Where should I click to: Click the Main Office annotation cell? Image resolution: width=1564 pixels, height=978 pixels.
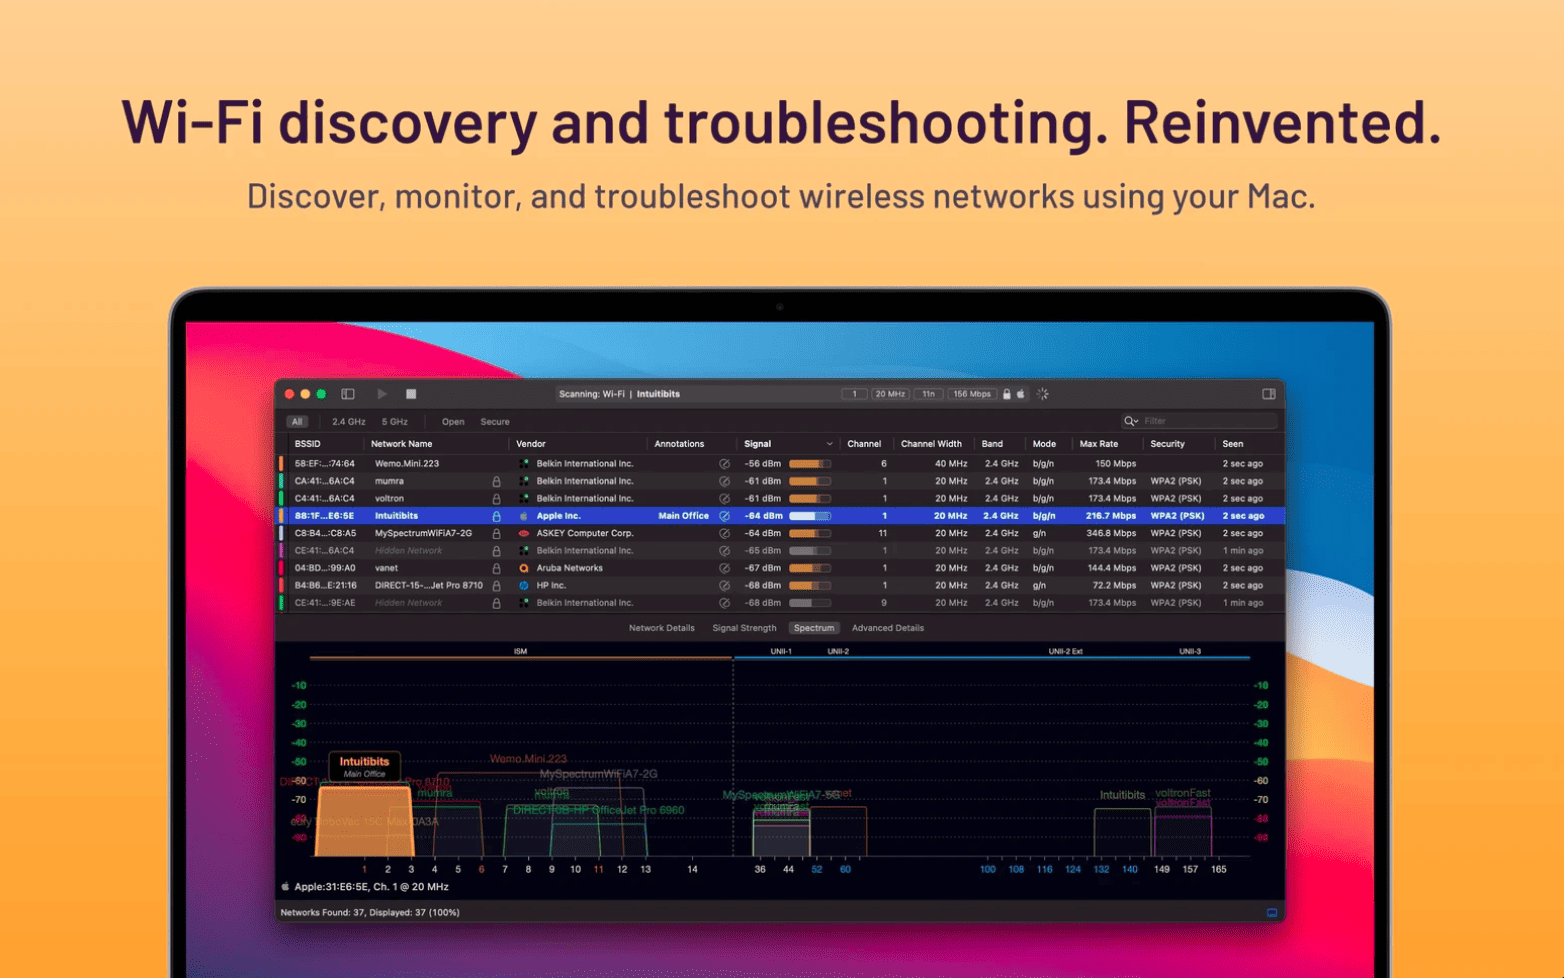click(x=683, y=516)
